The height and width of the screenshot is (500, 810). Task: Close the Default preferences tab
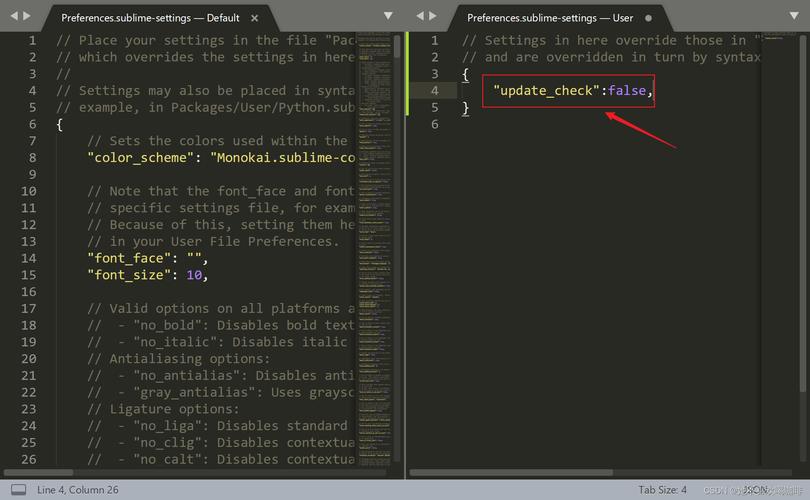(255, 18)
